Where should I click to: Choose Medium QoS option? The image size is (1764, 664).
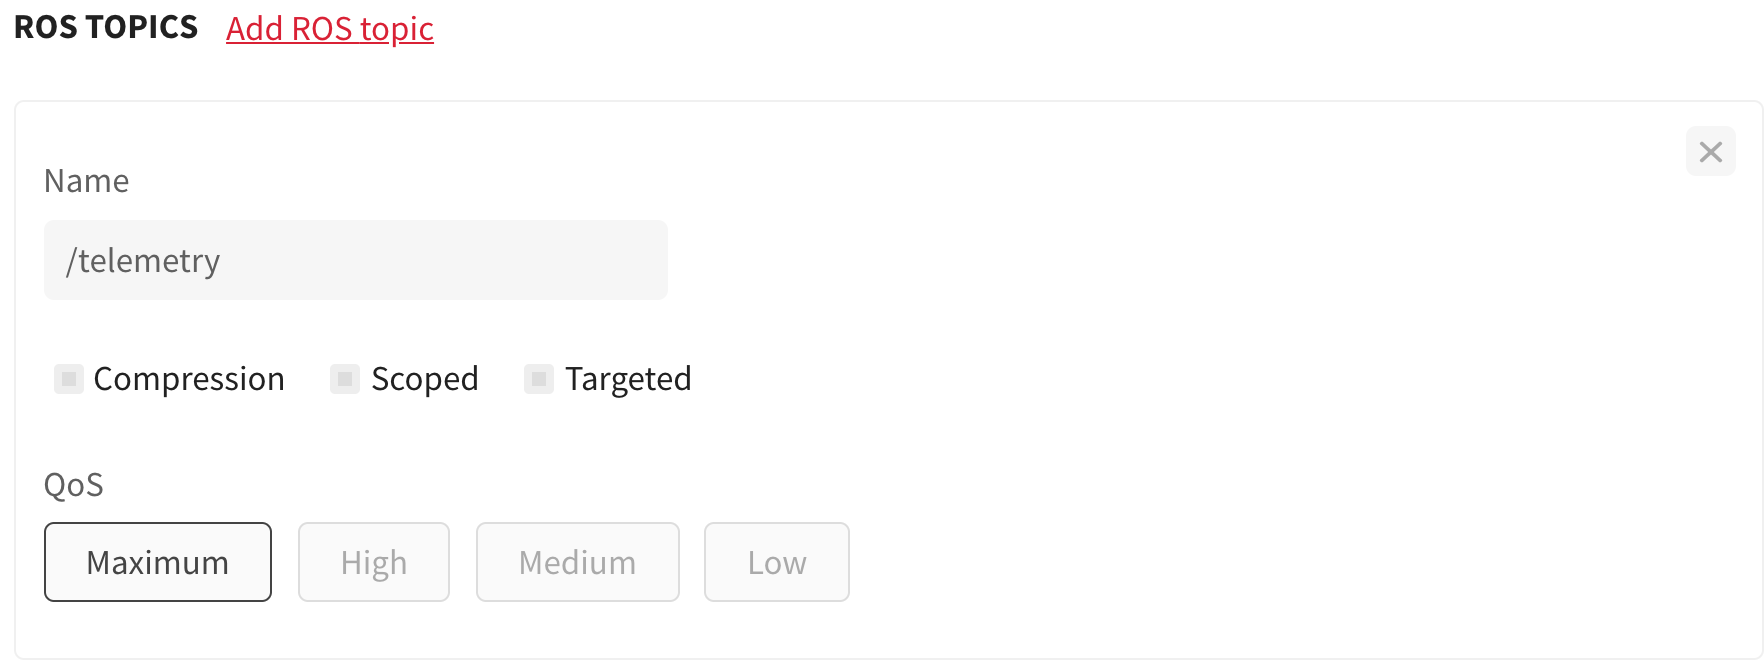click(578, 562)
